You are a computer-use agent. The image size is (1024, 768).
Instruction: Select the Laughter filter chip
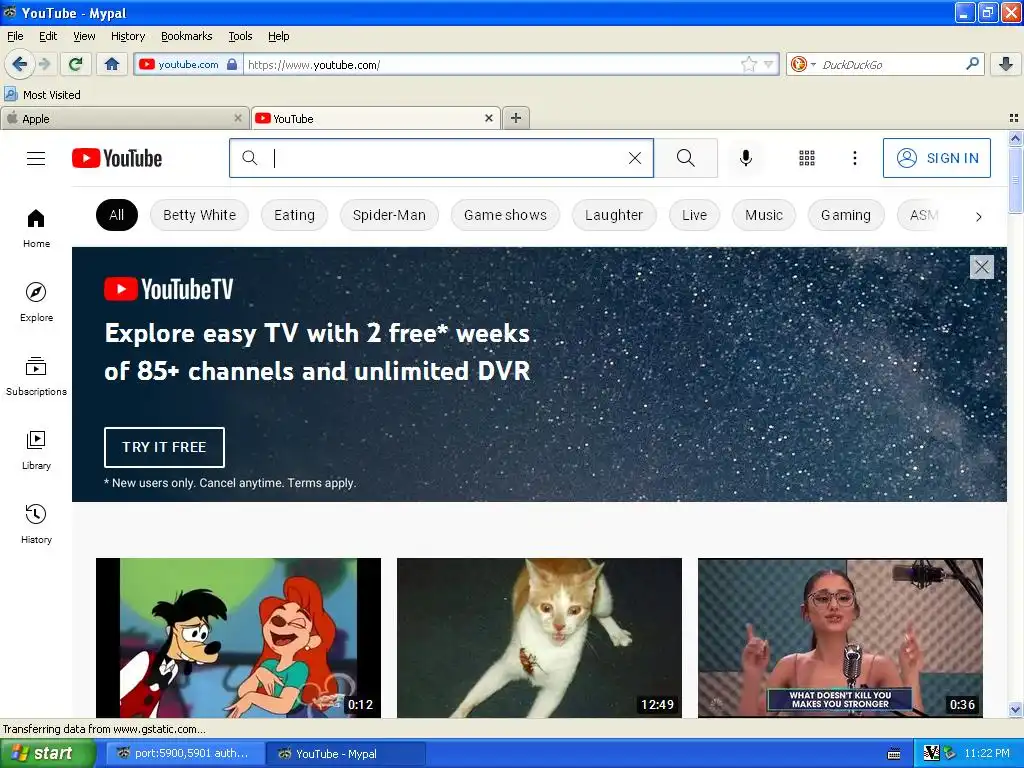tap(614, 215)
